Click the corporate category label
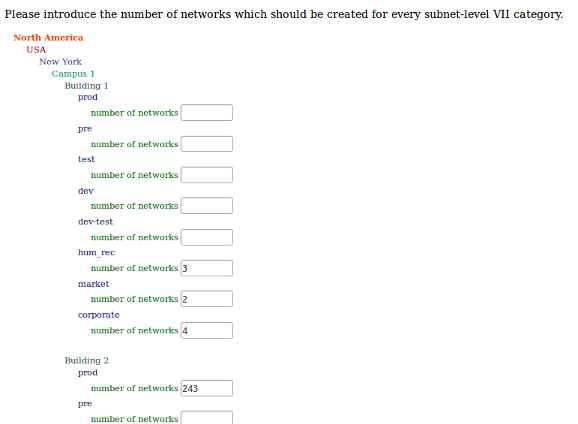This screenshot has height=424, width=578. [99, 315]
